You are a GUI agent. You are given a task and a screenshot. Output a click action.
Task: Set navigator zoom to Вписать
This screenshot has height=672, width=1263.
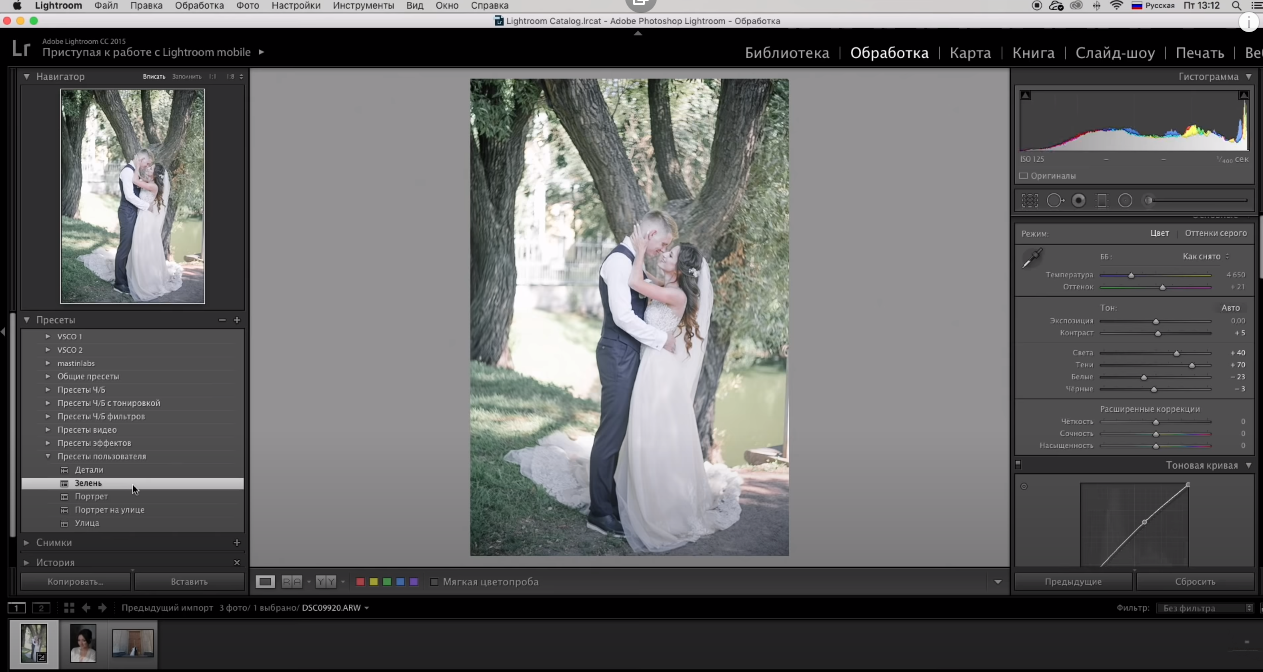tap(154, 77)
